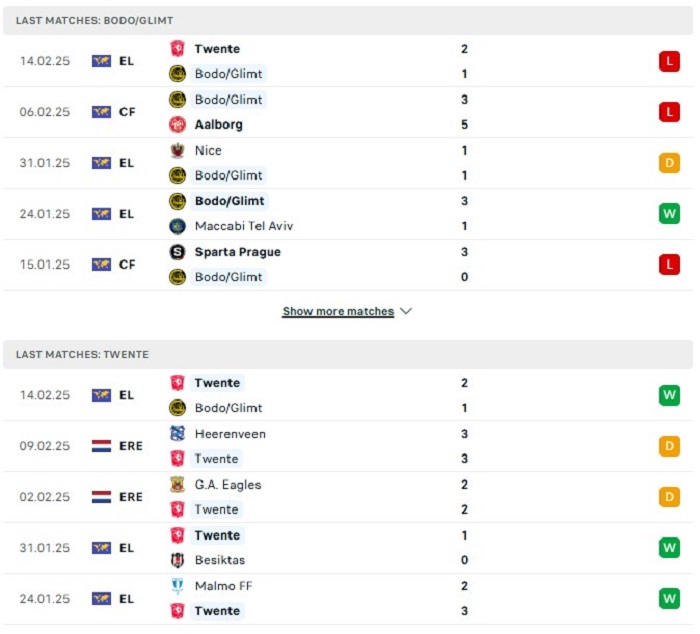The height and width of the screenshot is (634, 700).
Task: Click the orange D badge for Nice match
Action: click(669, 163)
